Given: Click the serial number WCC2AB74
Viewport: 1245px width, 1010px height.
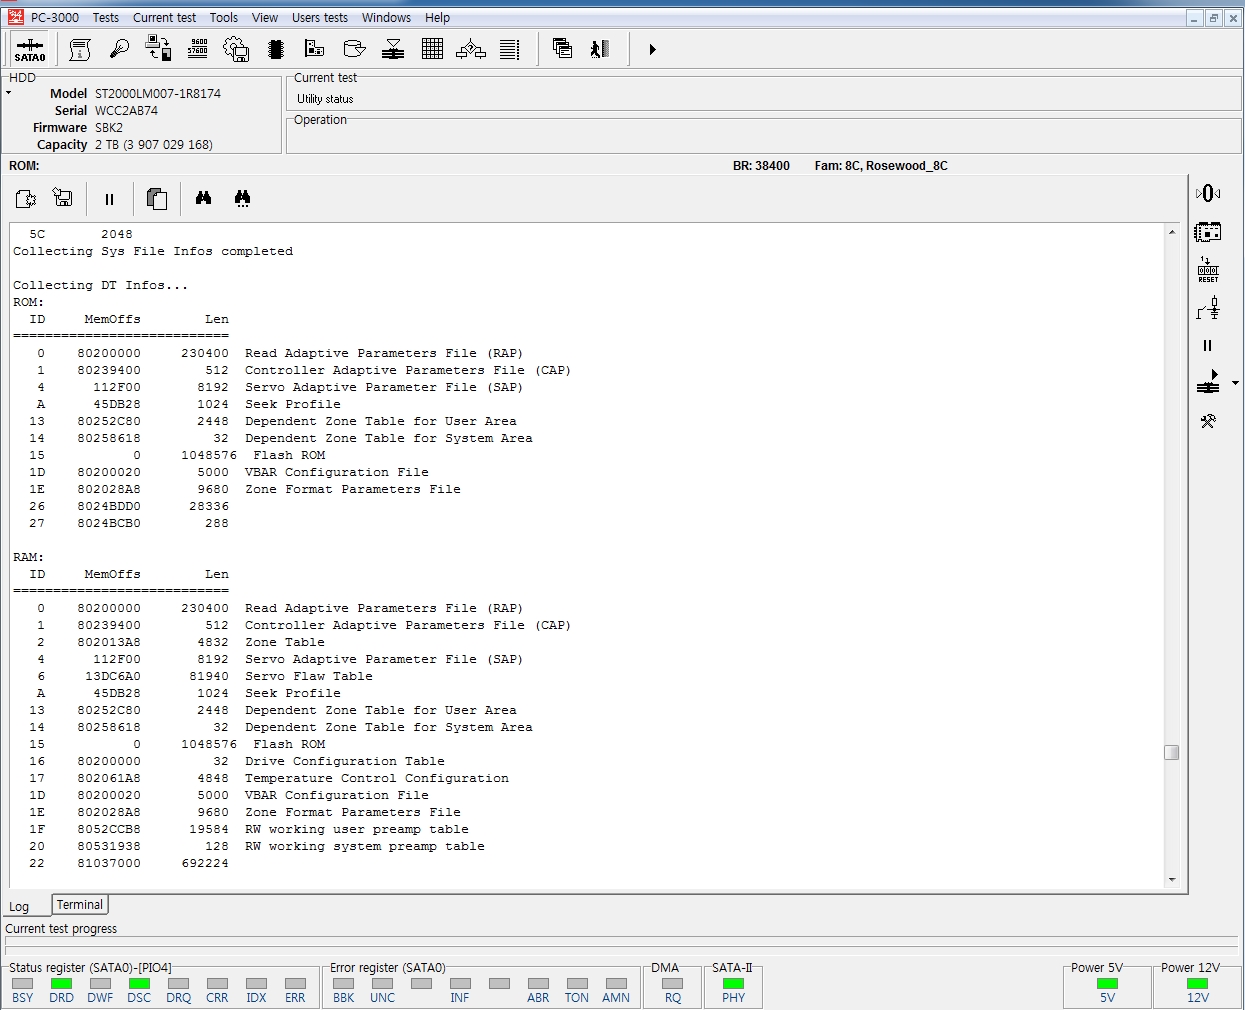Looking at the screenshot, I should point(126,110).
